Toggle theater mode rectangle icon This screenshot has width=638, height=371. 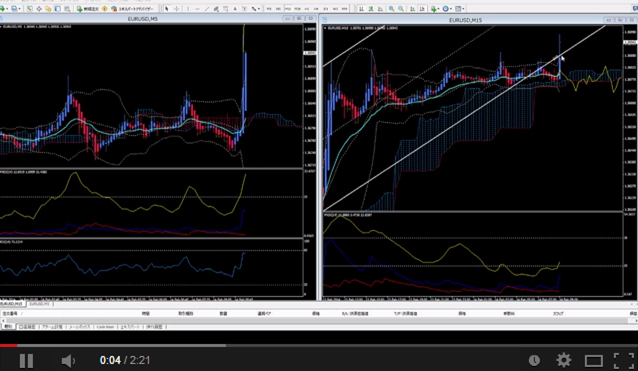(594, 360)
